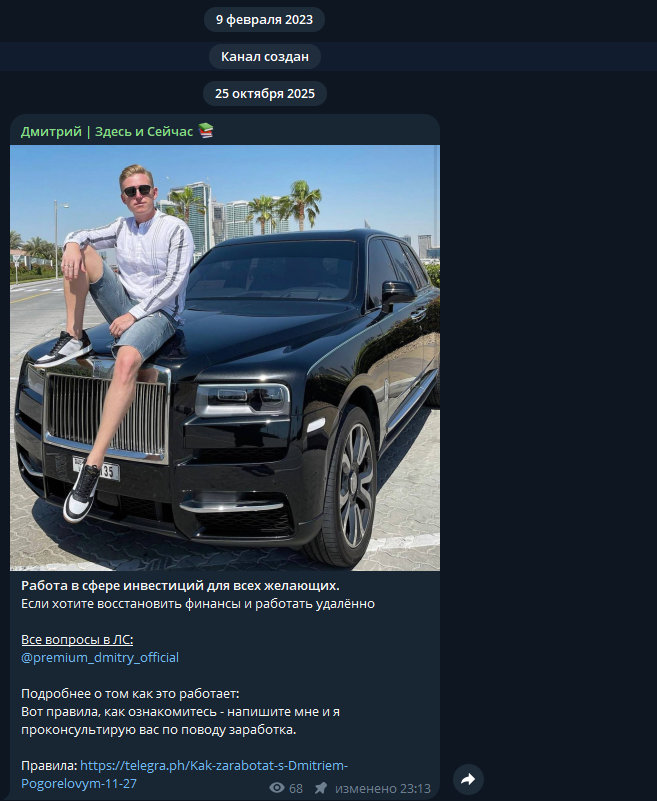
Task: Click the books emoji beside channel name
Action: tap(205, 131)
